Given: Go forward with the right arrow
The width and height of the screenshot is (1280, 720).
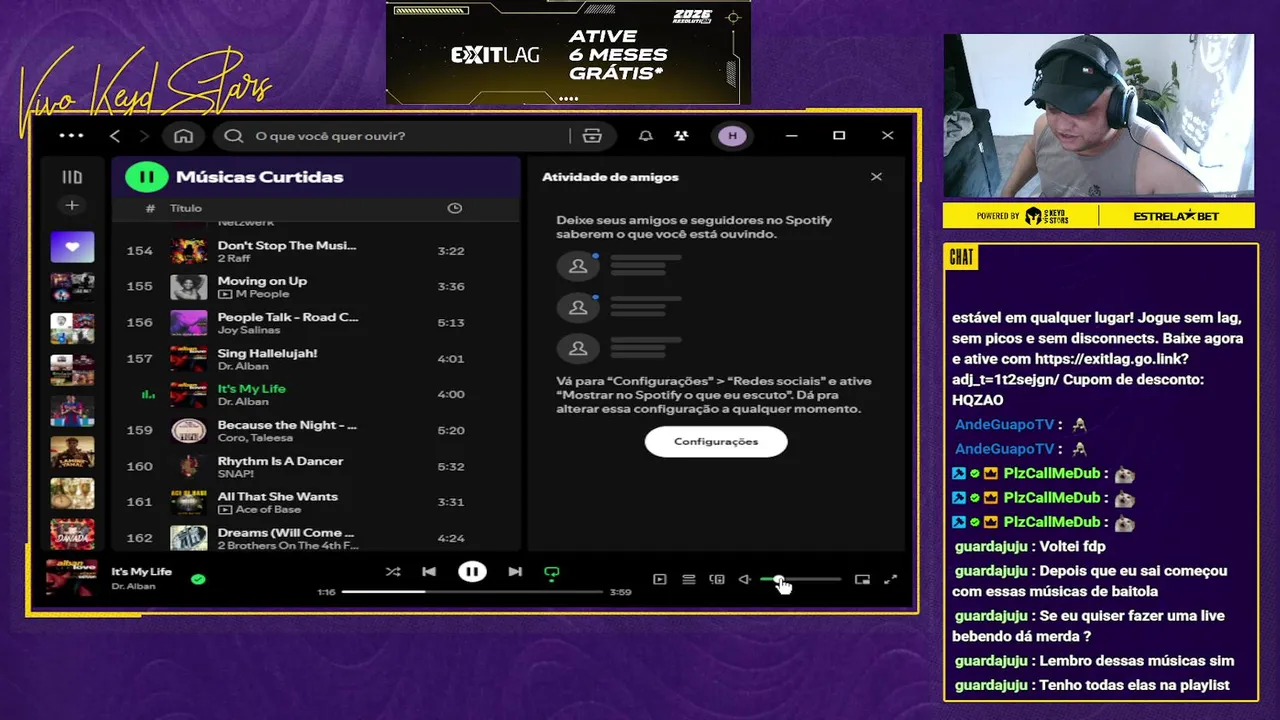Looking at the screenshot, I should (144, 136).
